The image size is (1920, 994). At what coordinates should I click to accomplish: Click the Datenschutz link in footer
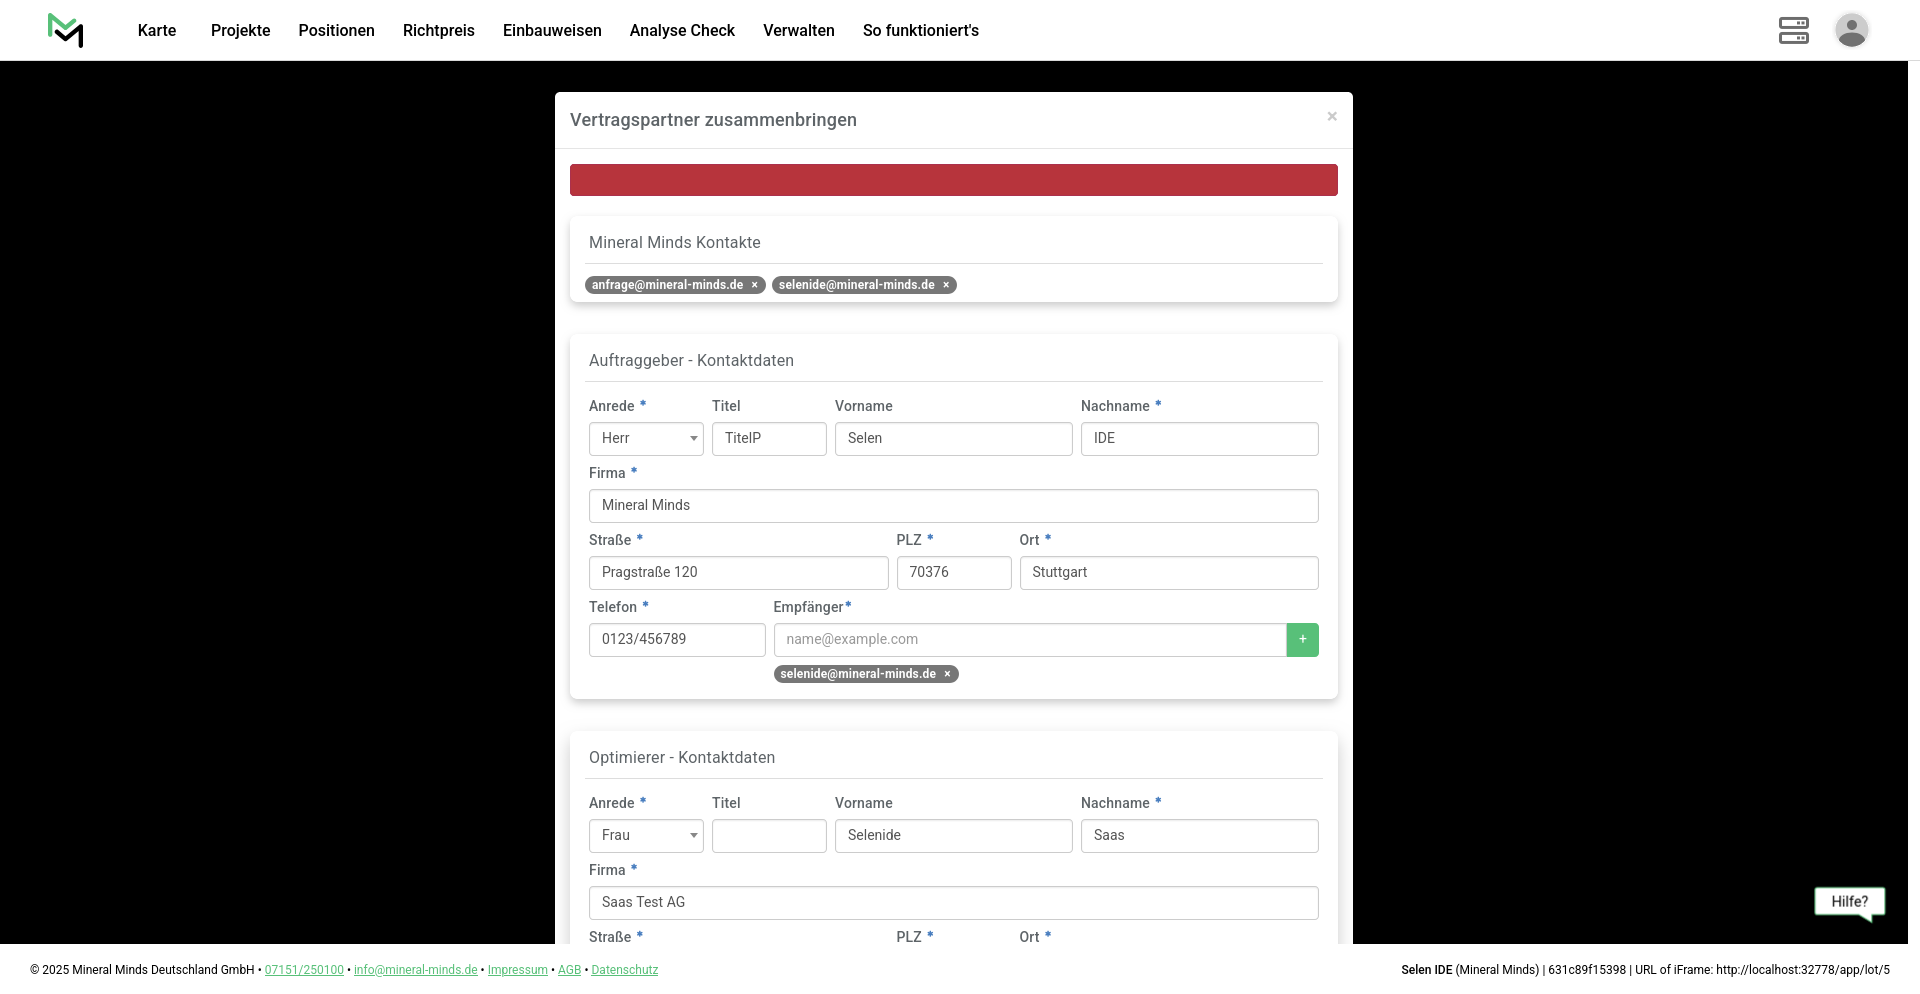624,970
